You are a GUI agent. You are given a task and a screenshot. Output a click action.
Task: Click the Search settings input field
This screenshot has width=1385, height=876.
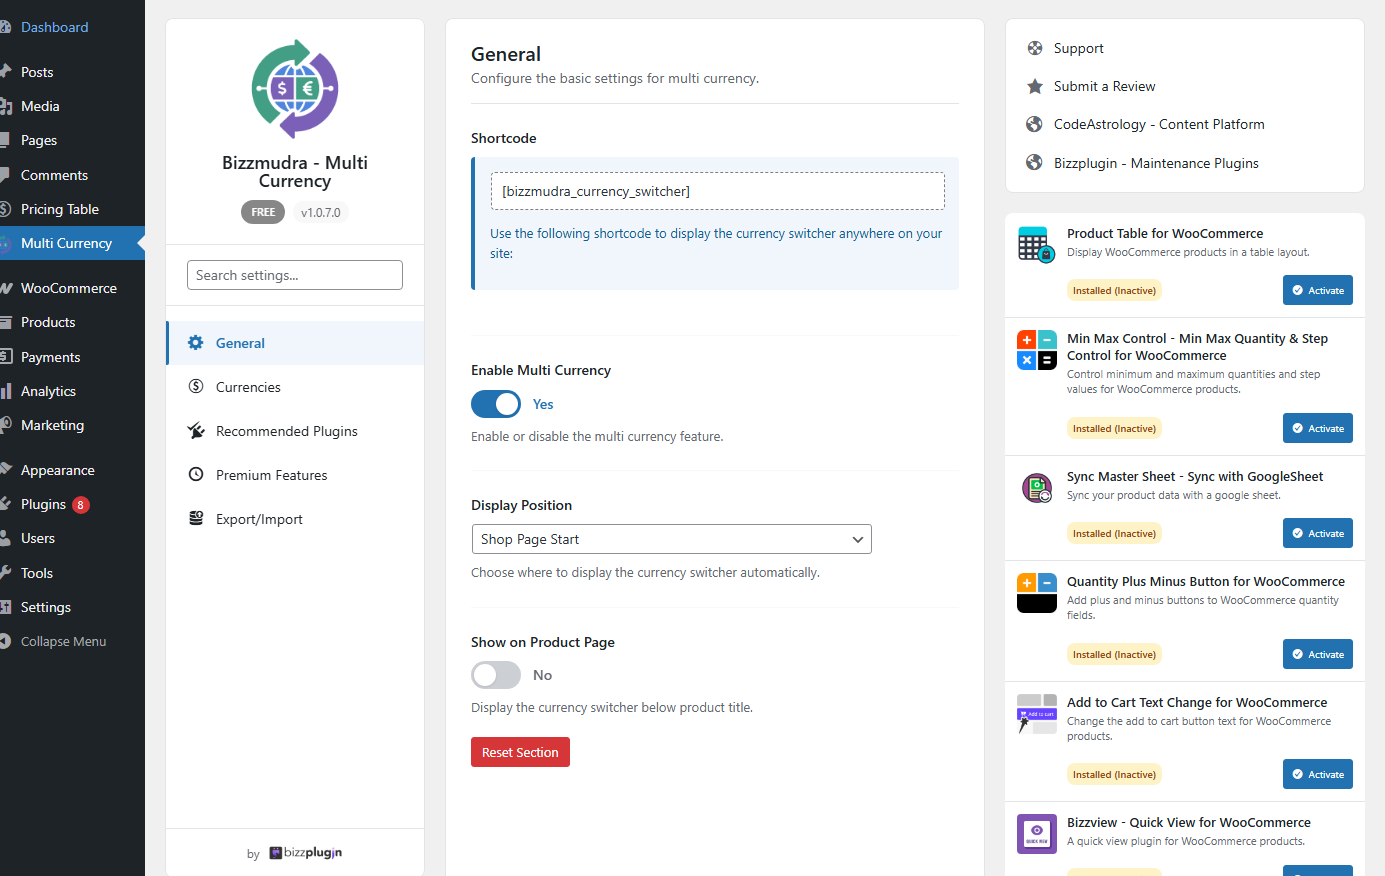click(295, 275)
